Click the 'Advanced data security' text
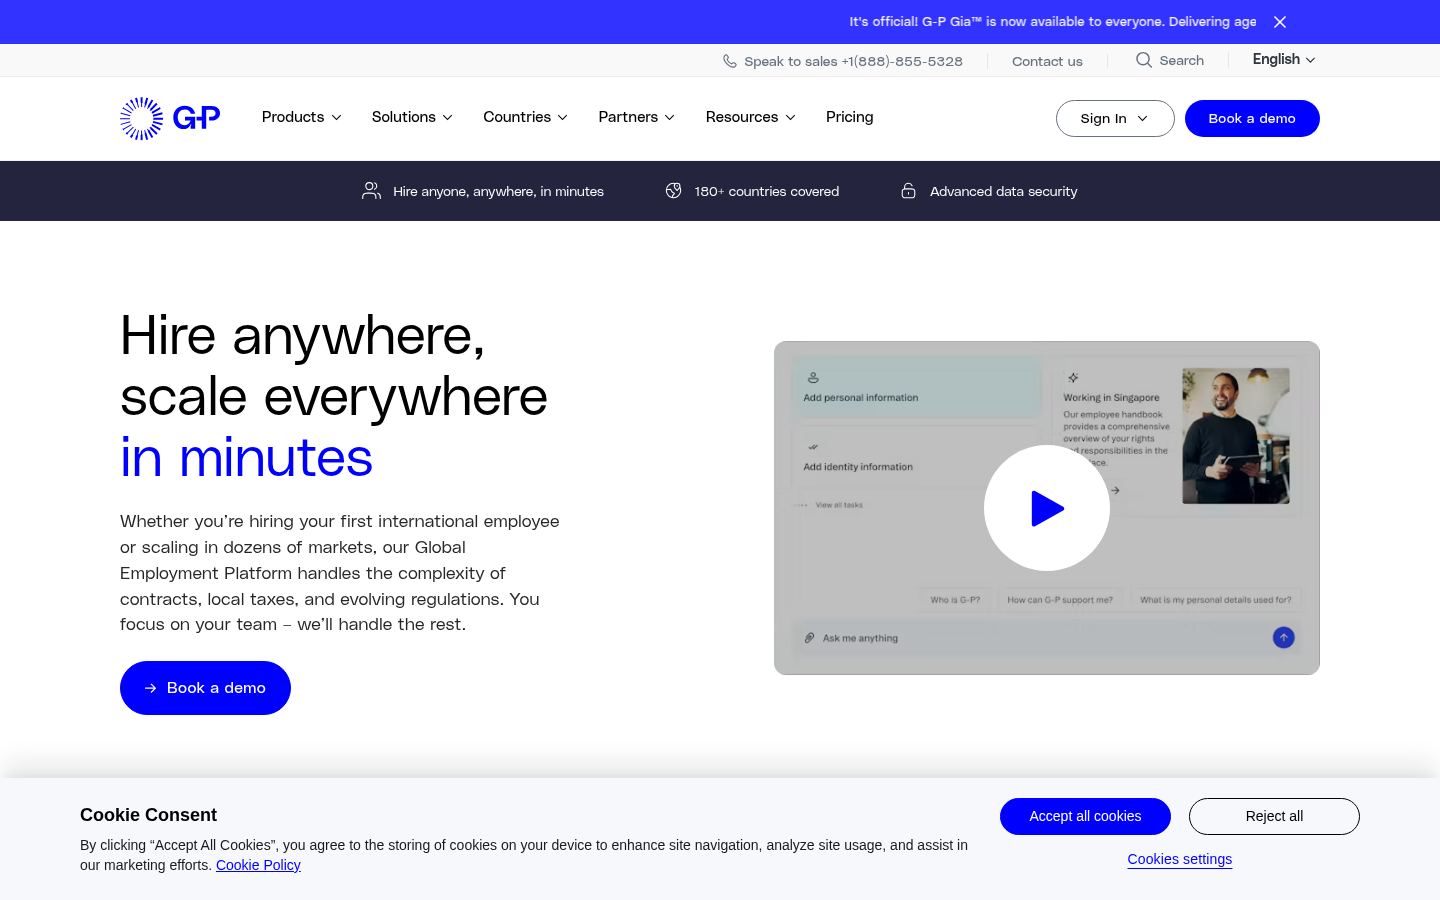The height and width of the screenshot is (900, 1440). (x=1003, y=191)
